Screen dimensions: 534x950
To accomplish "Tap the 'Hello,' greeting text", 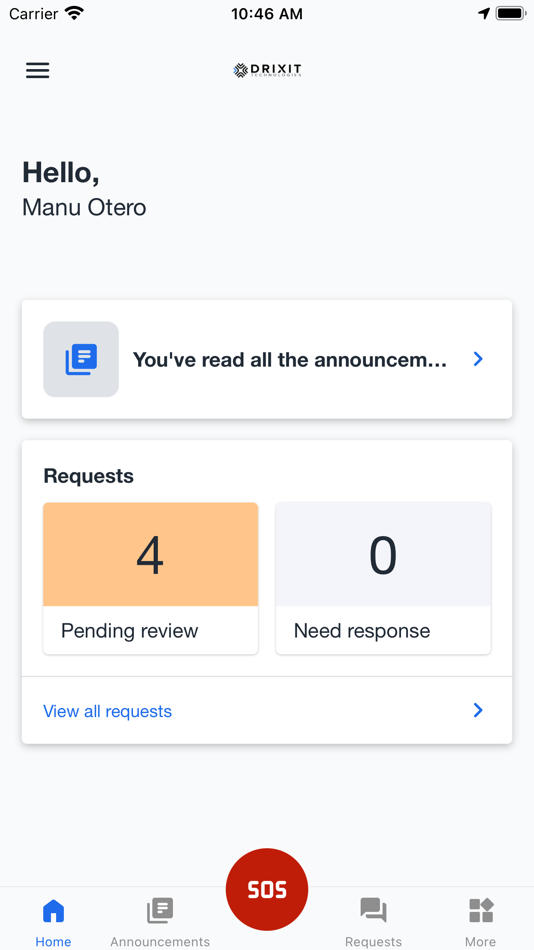I will [x=61, y=173].
